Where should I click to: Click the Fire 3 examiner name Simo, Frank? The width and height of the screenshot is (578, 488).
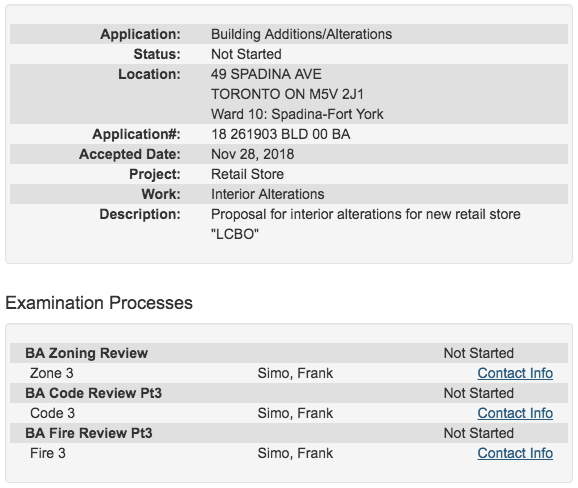pyautogui.click(x=295, y=453)
